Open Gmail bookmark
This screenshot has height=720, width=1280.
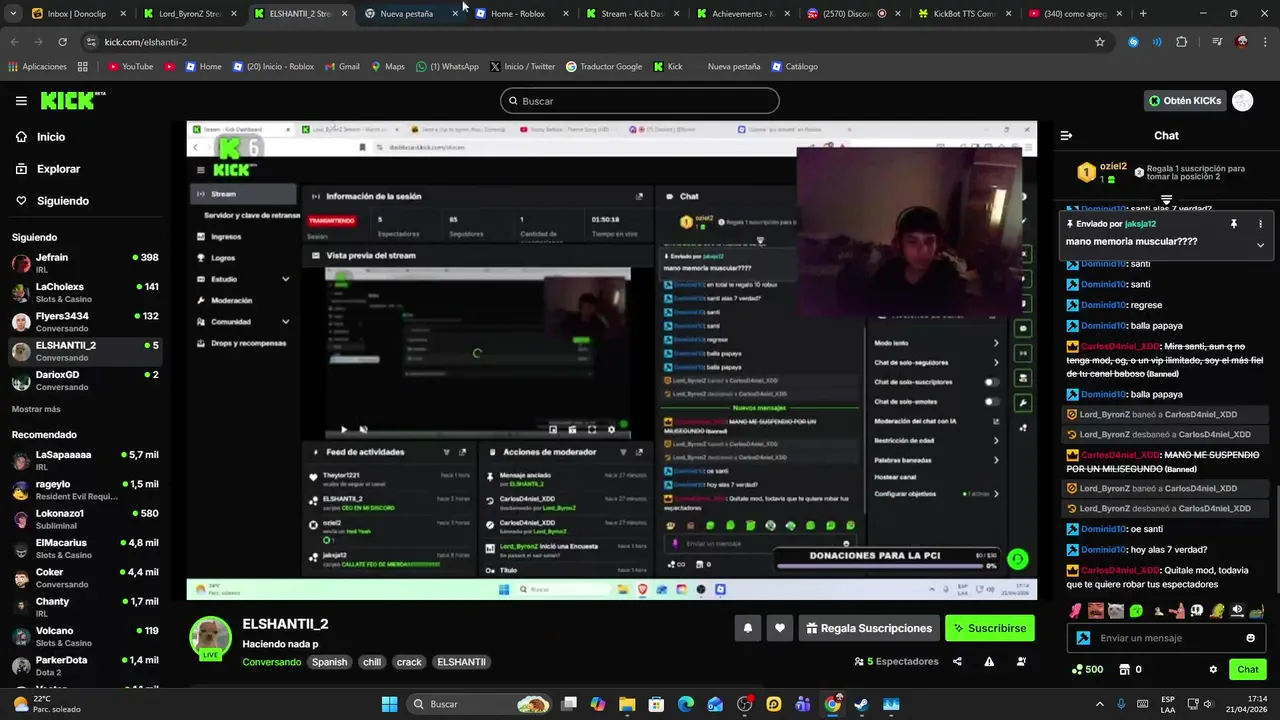pyautogui.click(x=341, y=67)
